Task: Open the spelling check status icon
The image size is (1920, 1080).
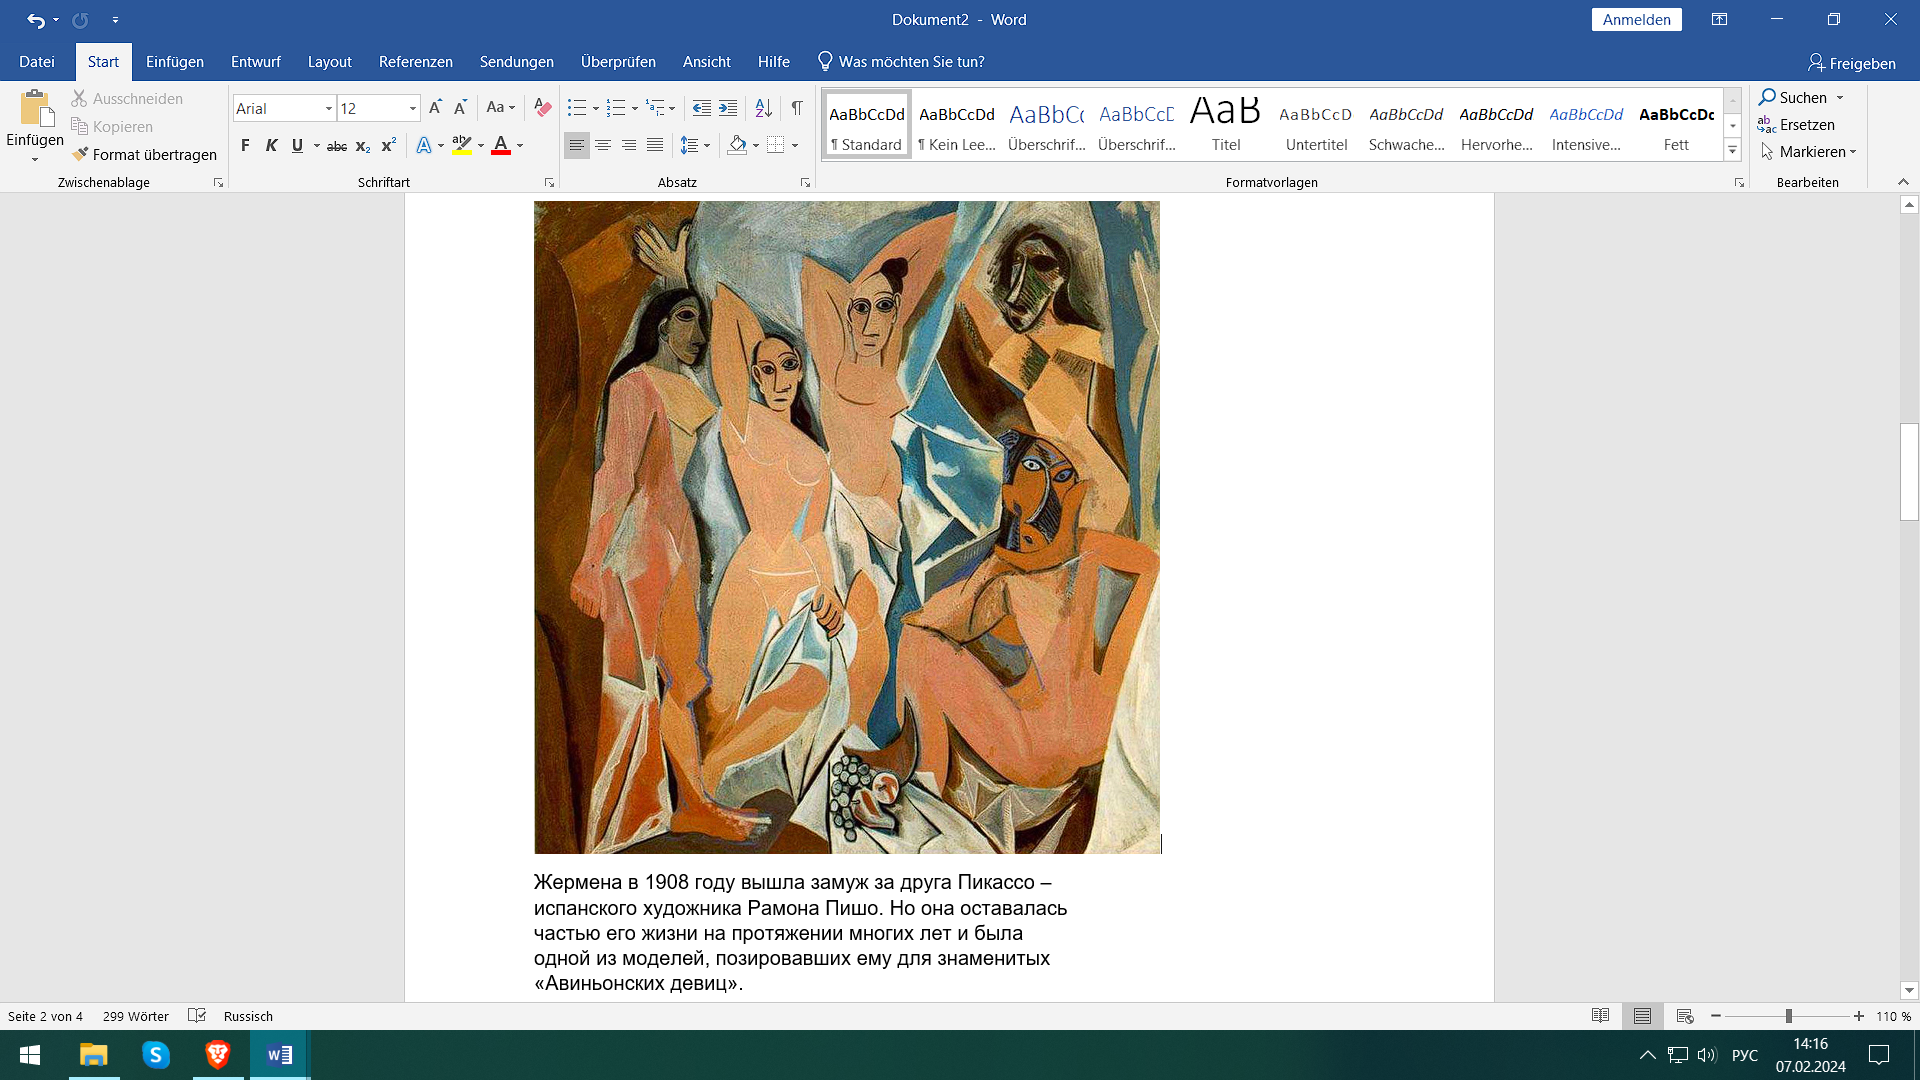Action: tap(197, 1016)
